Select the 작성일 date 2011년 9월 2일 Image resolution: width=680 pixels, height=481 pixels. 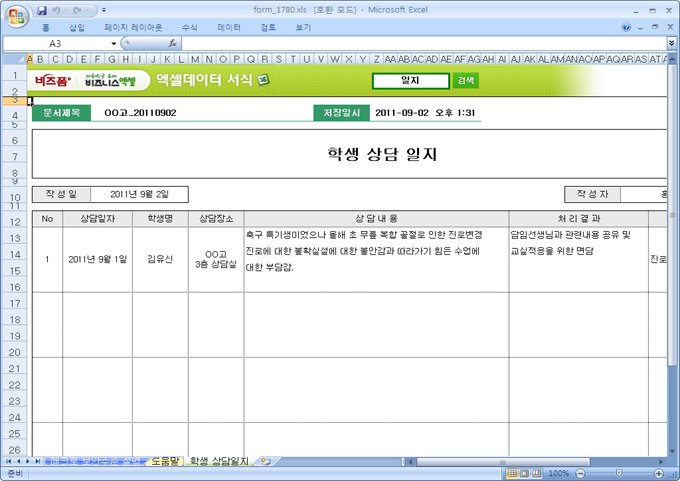139,194
